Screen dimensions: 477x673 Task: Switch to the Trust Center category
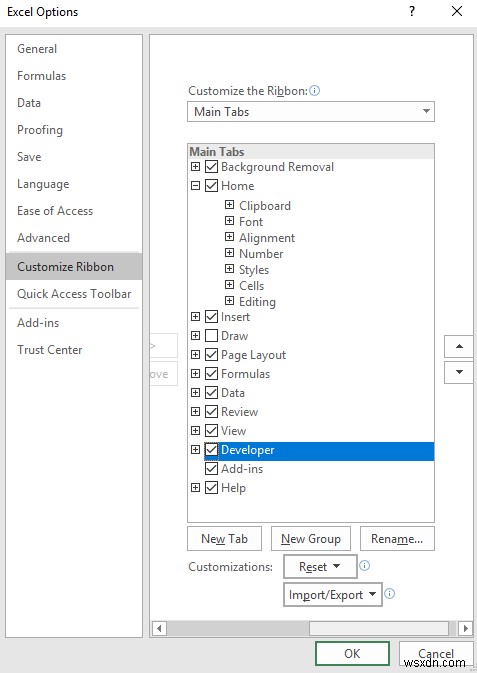pos(49,350)
